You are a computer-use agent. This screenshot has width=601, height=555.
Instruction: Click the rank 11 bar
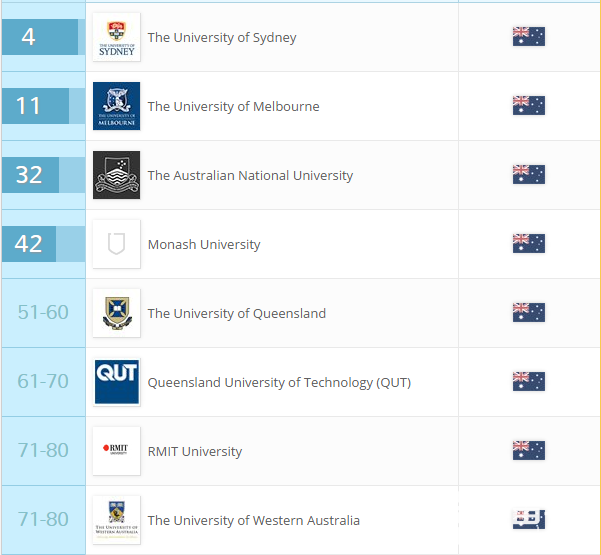click(x=43, y=106)
